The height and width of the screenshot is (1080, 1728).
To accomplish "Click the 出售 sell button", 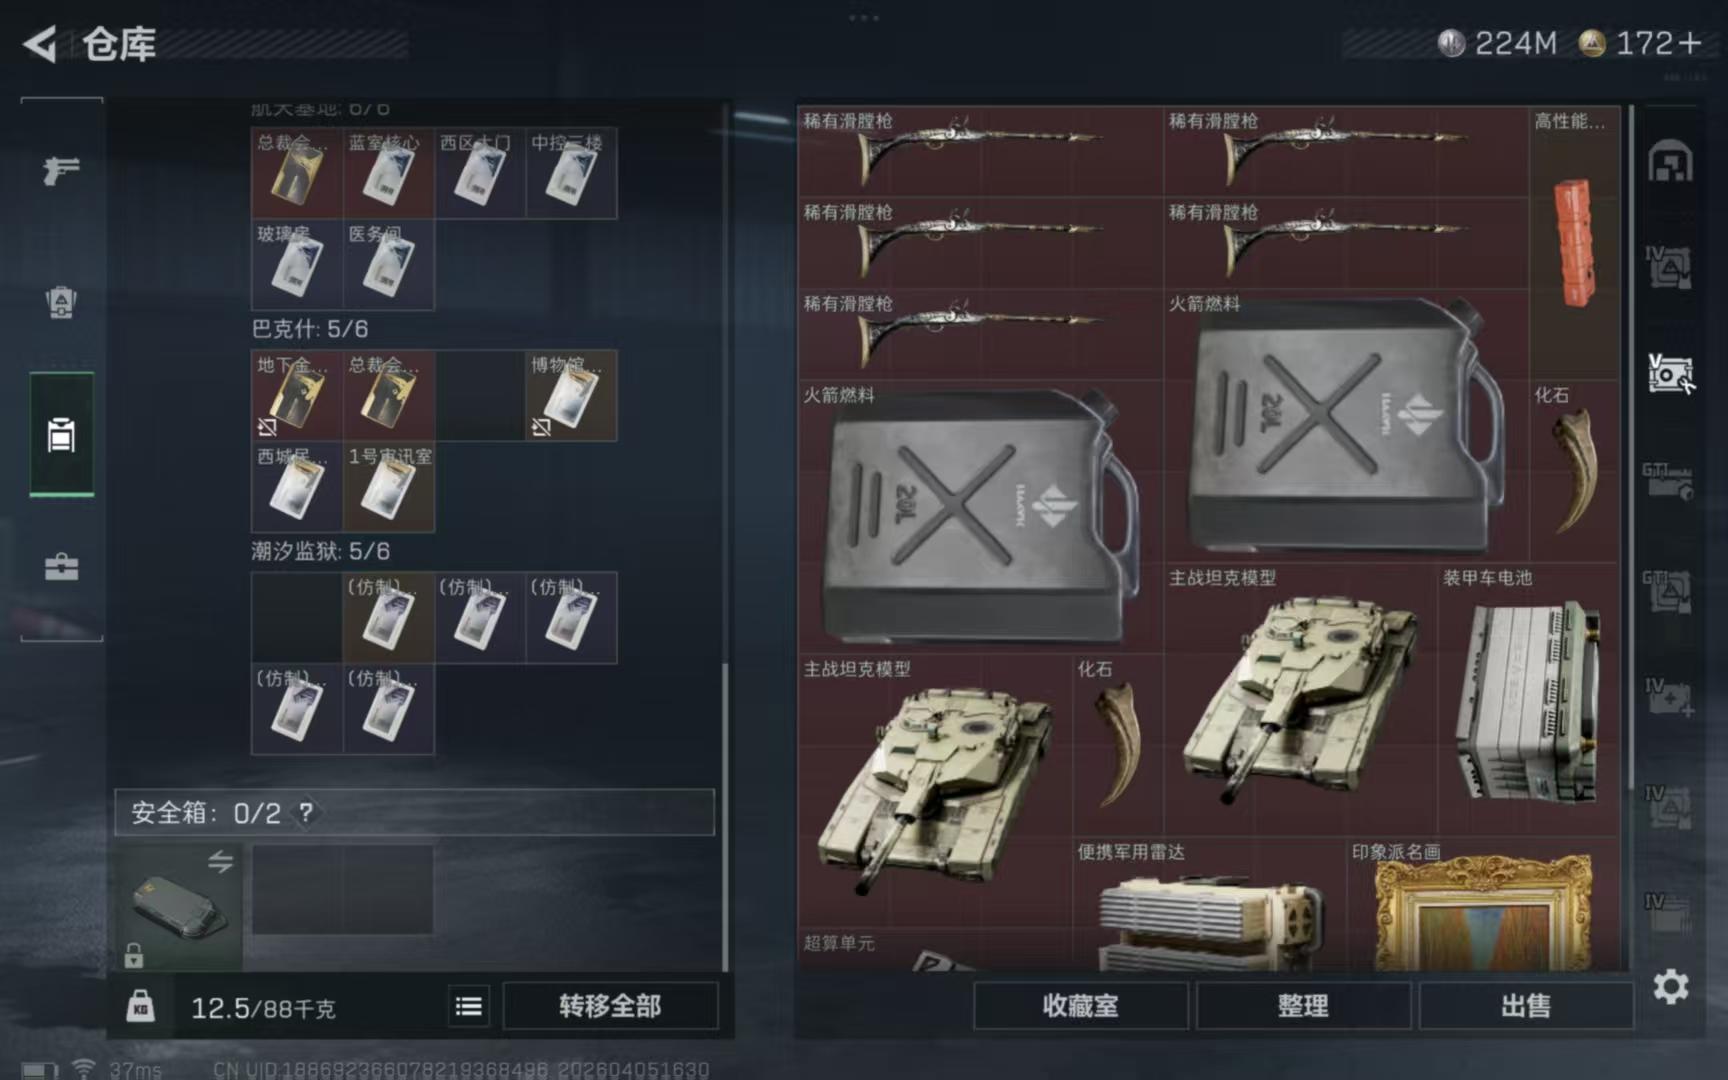I will pyautogui.click(x=1525, y=1006).
